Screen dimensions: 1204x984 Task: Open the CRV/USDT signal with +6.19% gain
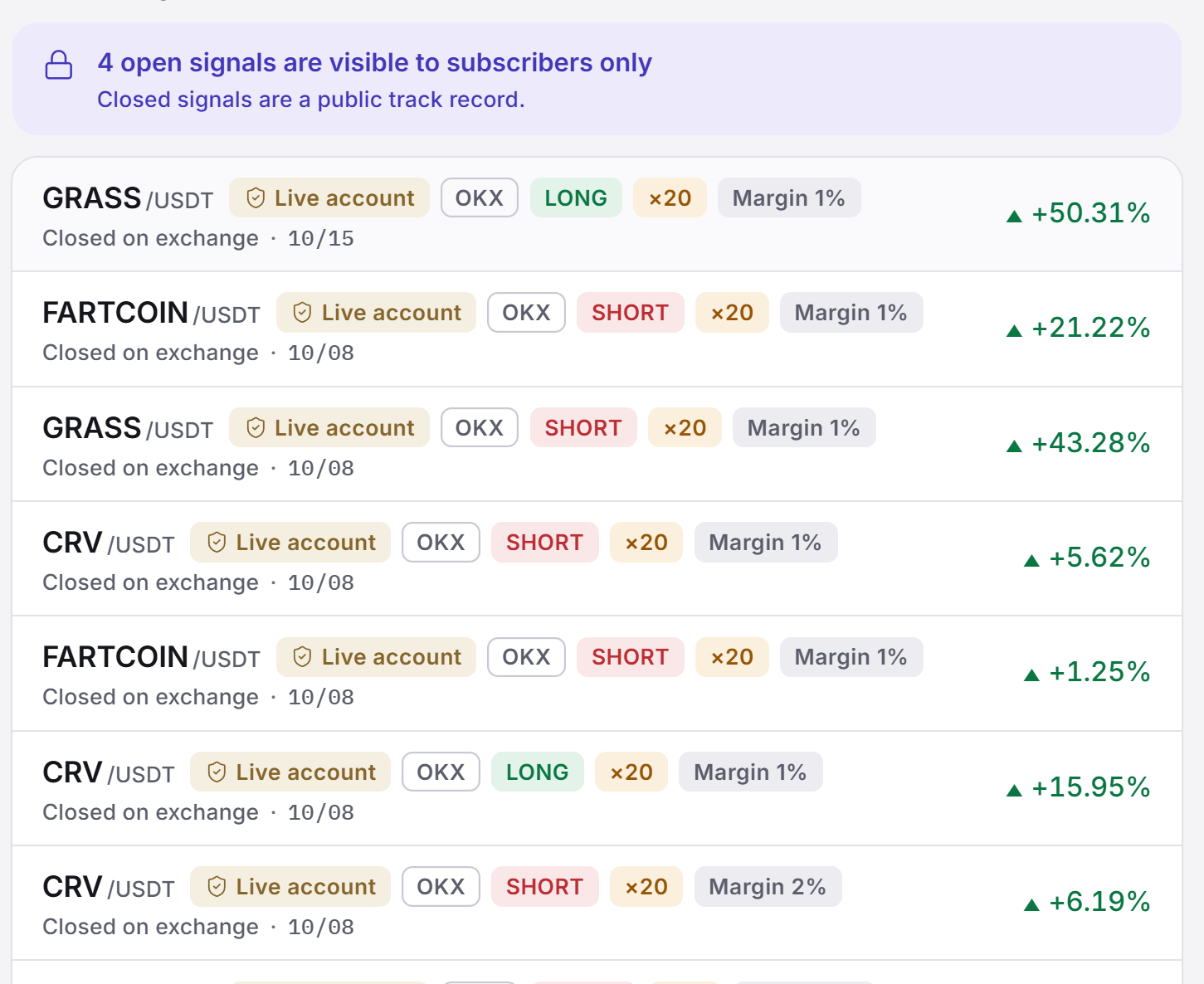pos(597,903)
